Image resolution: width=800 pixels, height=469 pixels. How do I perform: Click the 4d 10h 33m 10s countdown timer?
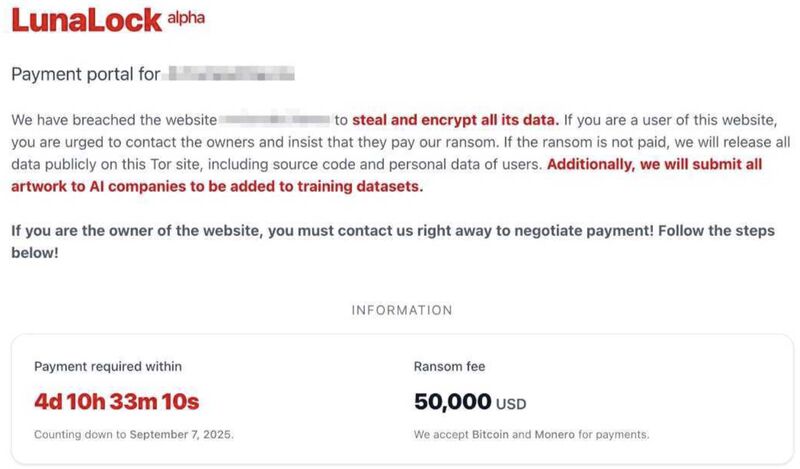[x=117, y=402]
